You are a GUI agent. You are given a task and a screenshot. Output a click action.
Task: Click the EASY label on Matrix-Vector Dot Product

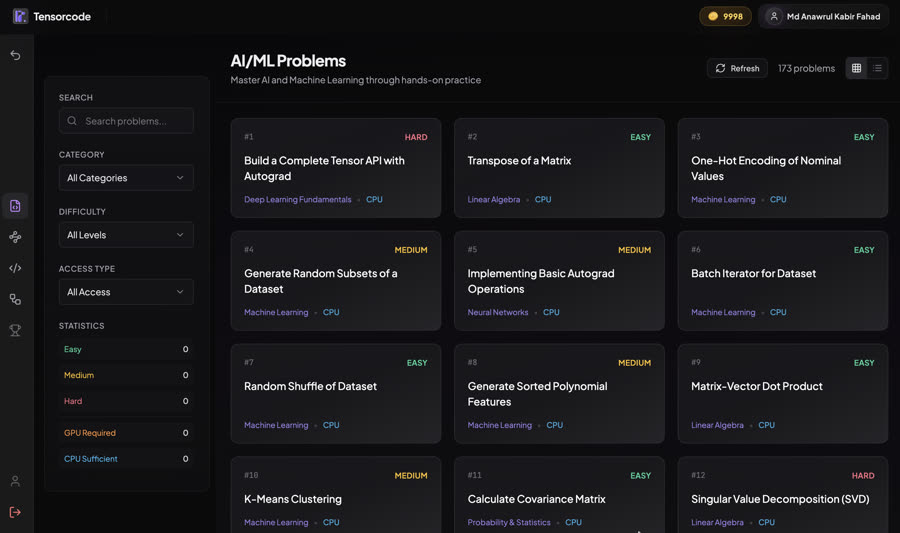point(864,363)
